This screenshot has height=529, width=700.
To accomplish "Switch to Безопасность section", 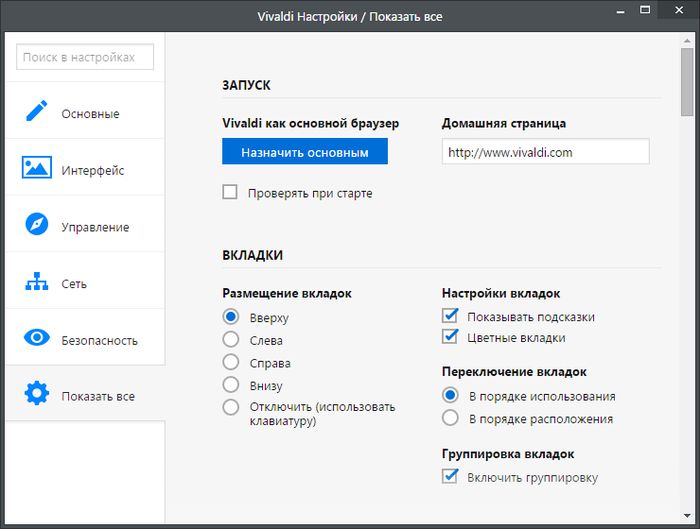I will (98, 340).
